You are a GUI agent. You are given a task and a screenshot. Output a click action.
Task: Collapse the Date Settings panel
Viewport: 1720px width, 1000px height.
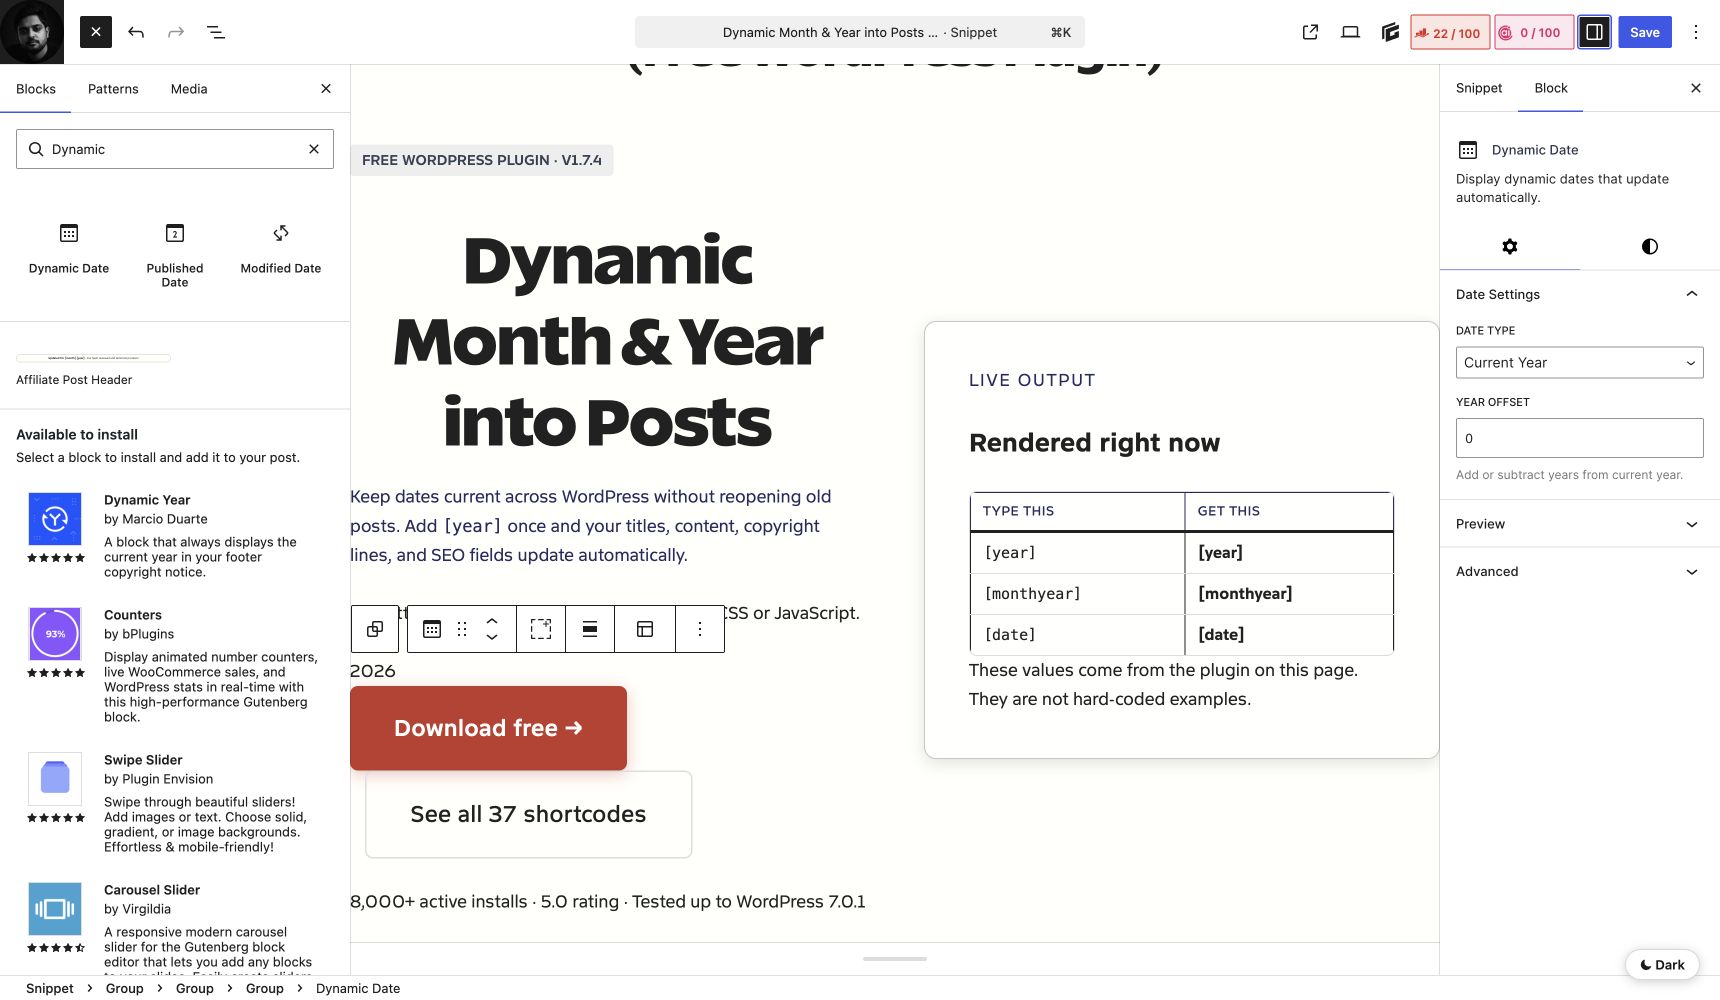point(1580,294)
